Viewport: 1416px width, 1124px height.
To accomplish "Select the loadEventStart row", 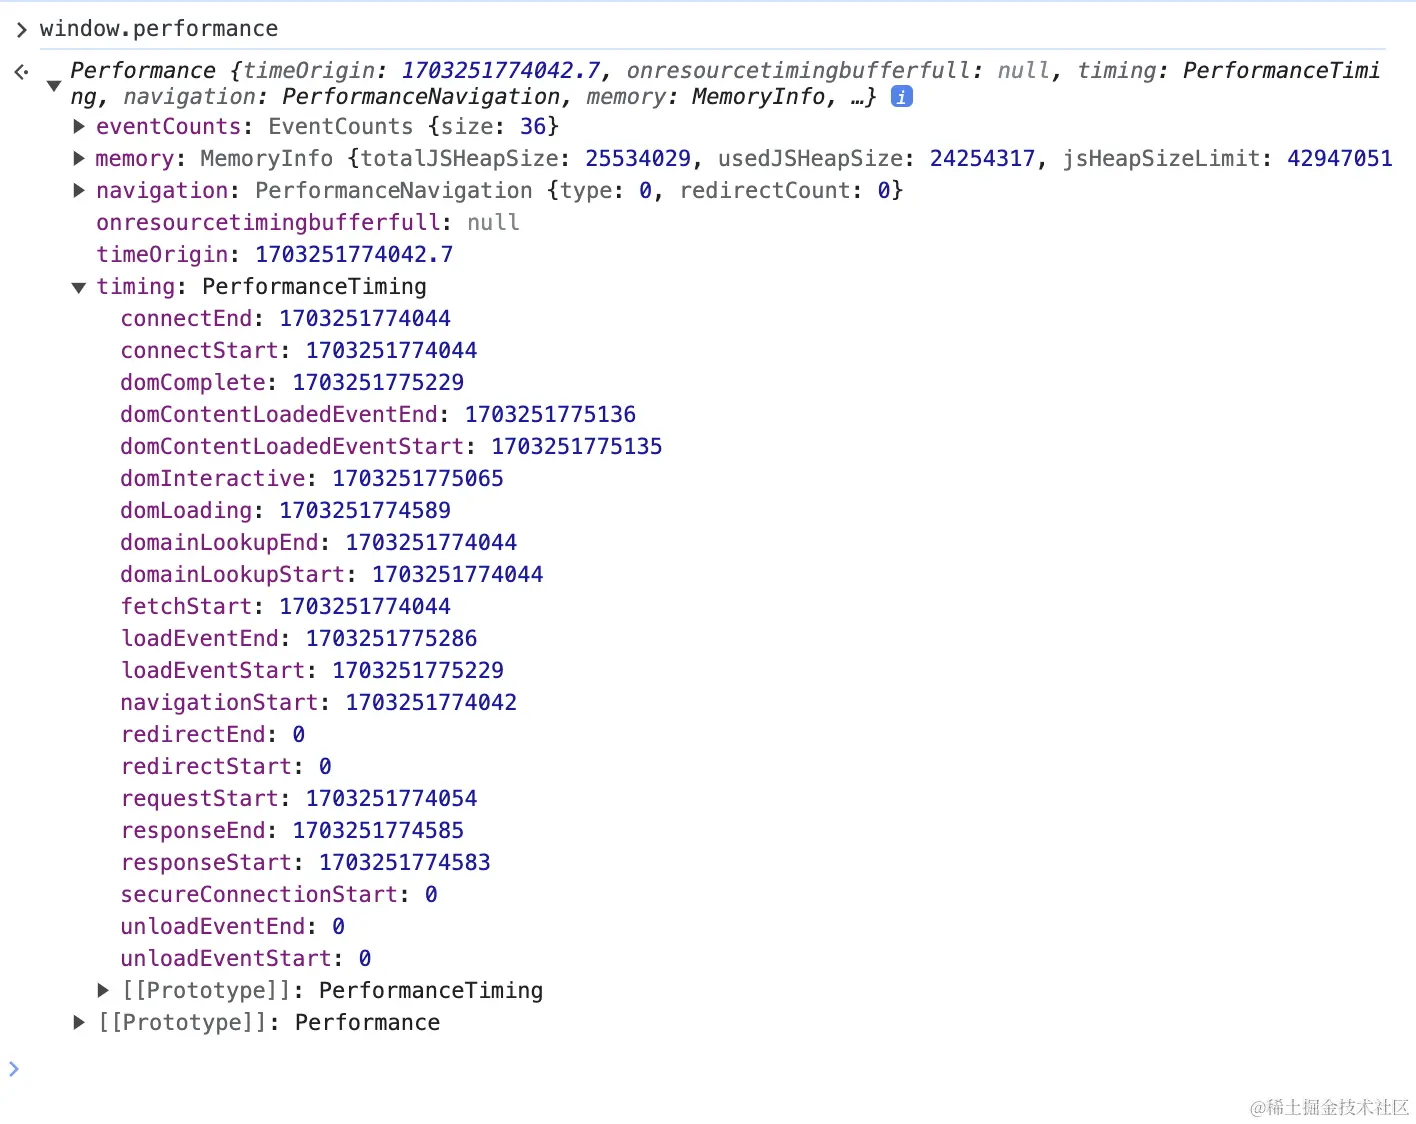I will coord(312,670).
